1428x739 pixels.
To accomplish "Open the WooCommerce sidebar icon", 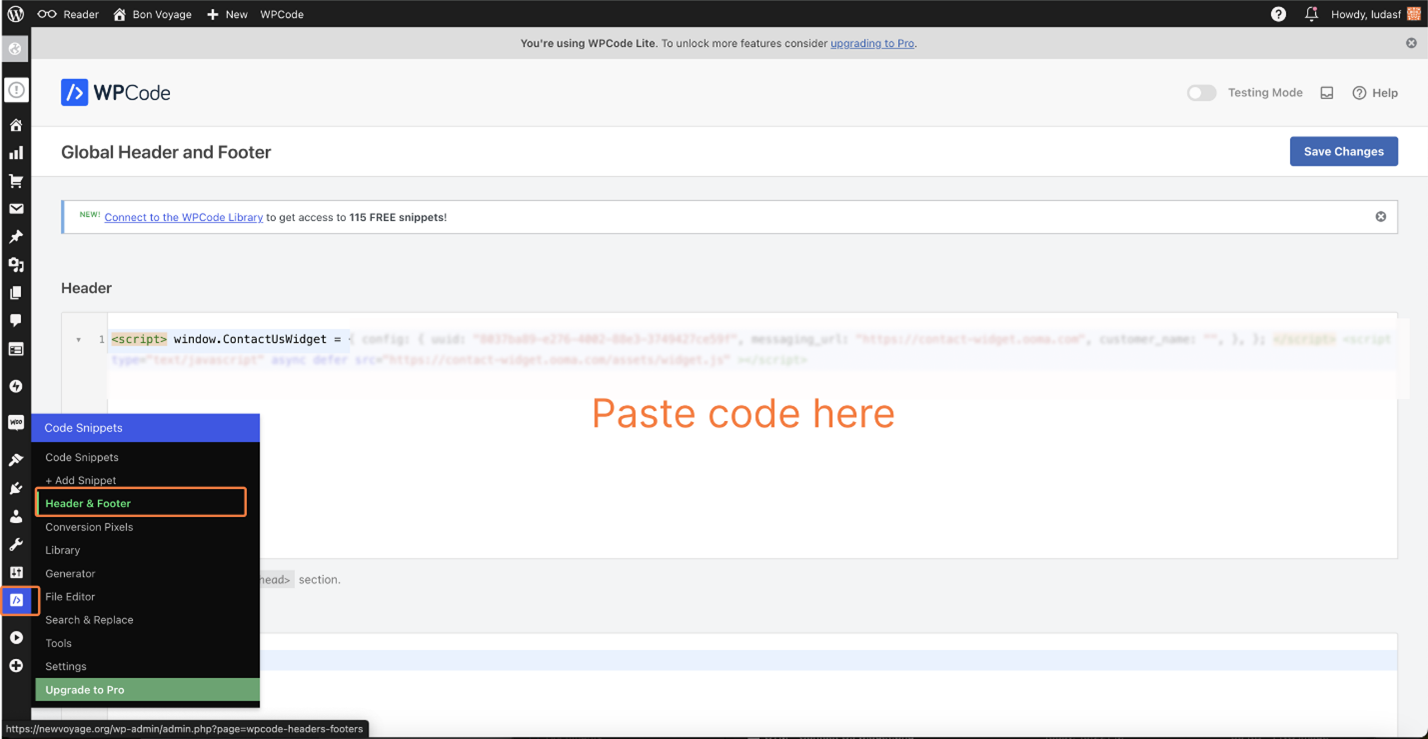I will click(16, 423).
